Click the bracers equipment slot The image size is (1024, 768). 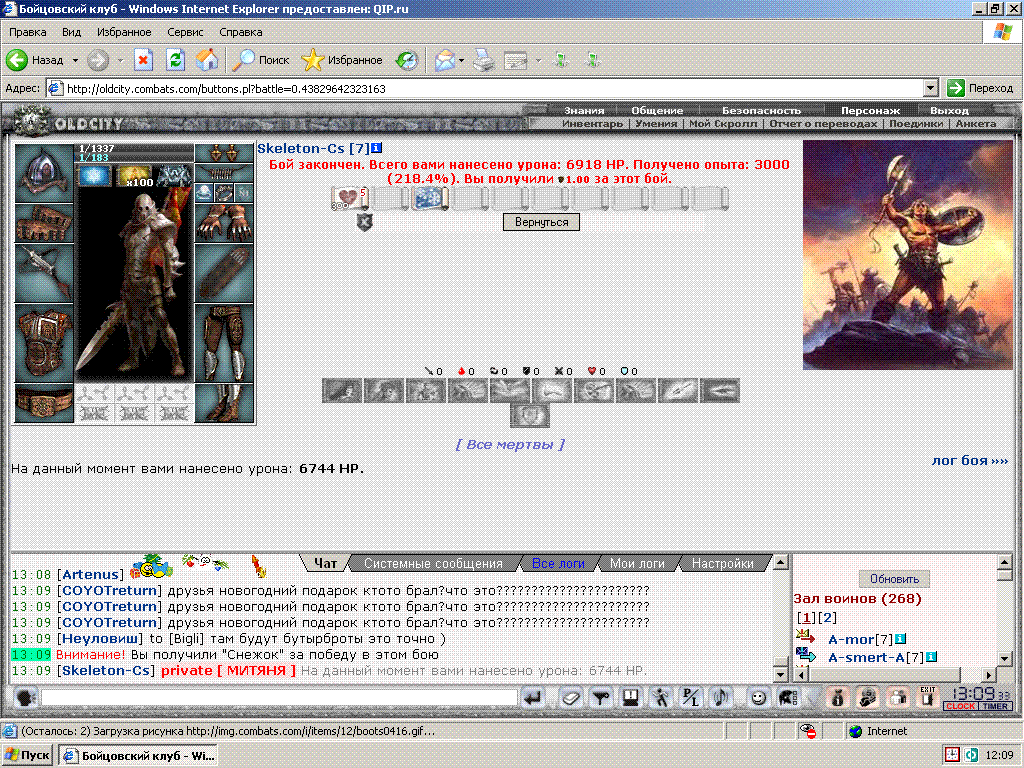pyautogui.click(x=44, y=223)
